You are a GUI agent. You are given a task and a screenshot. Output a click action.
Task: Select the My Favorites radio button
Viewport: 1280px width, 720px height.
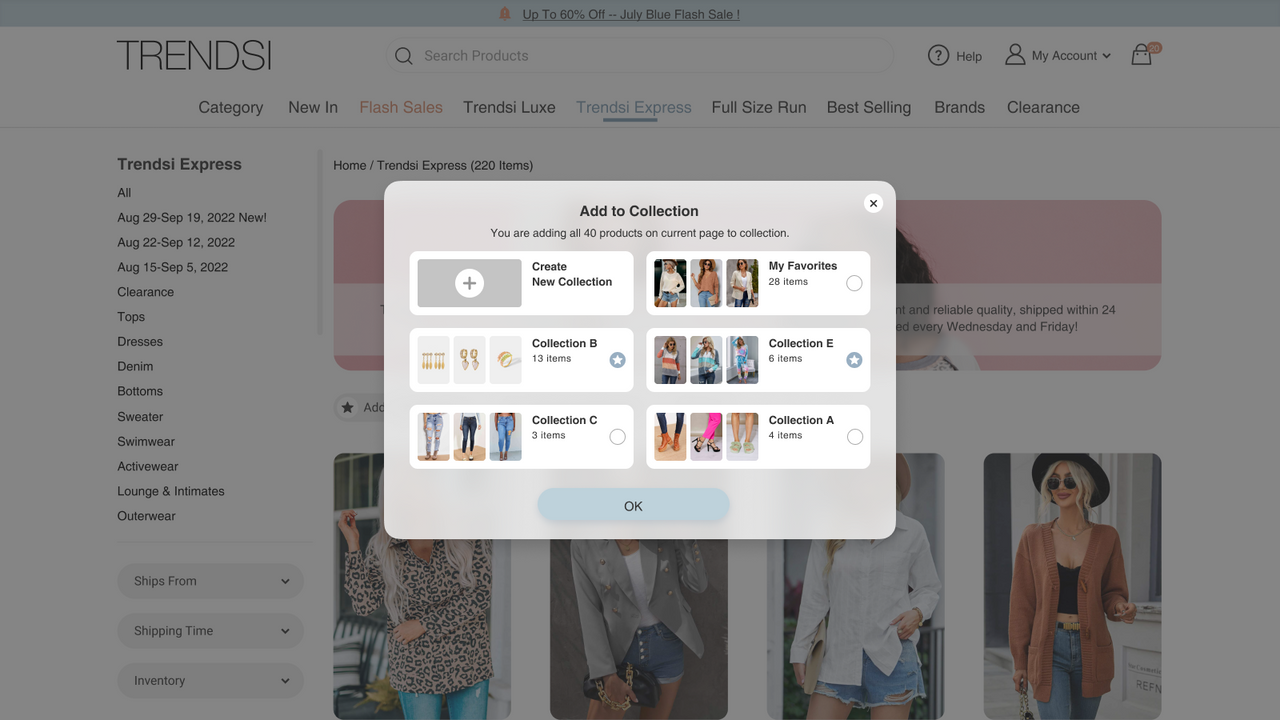pyautogui.click(x=854, y=283)
